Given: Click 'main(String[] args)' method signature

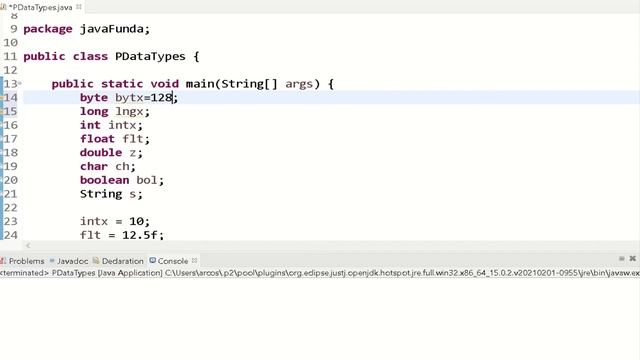Looking at the screenshot, I should [253, 84].
